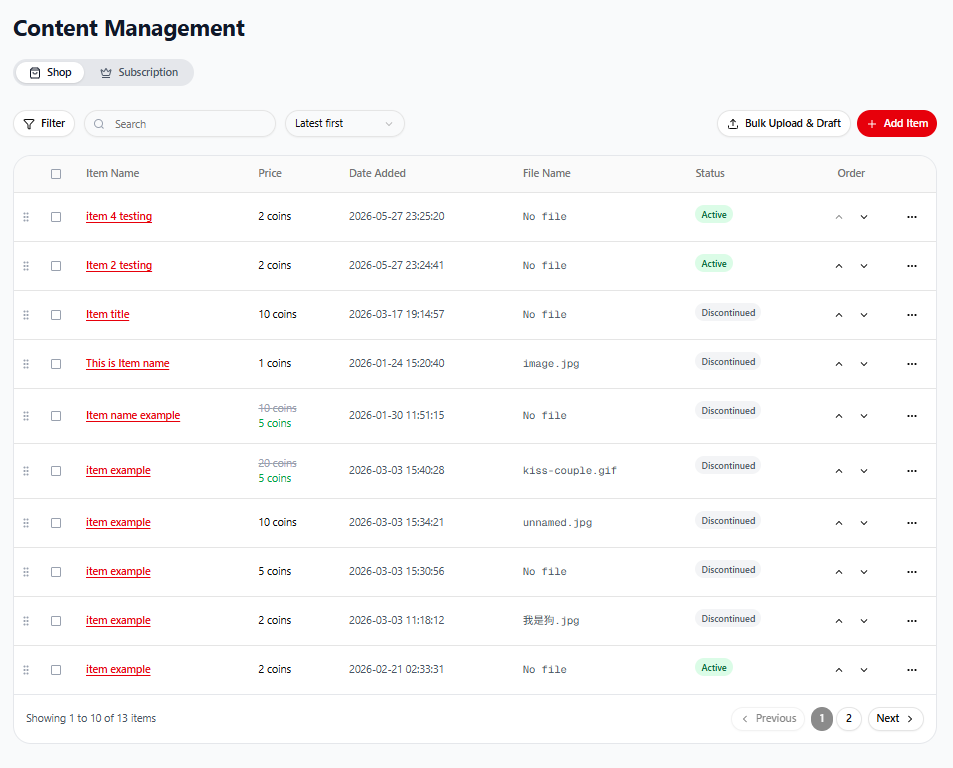This screenshot has width=953, height=768.
Task: Move 'item 4 testing' row down in order
Action: pyautogui.click(x=864, y=217)
